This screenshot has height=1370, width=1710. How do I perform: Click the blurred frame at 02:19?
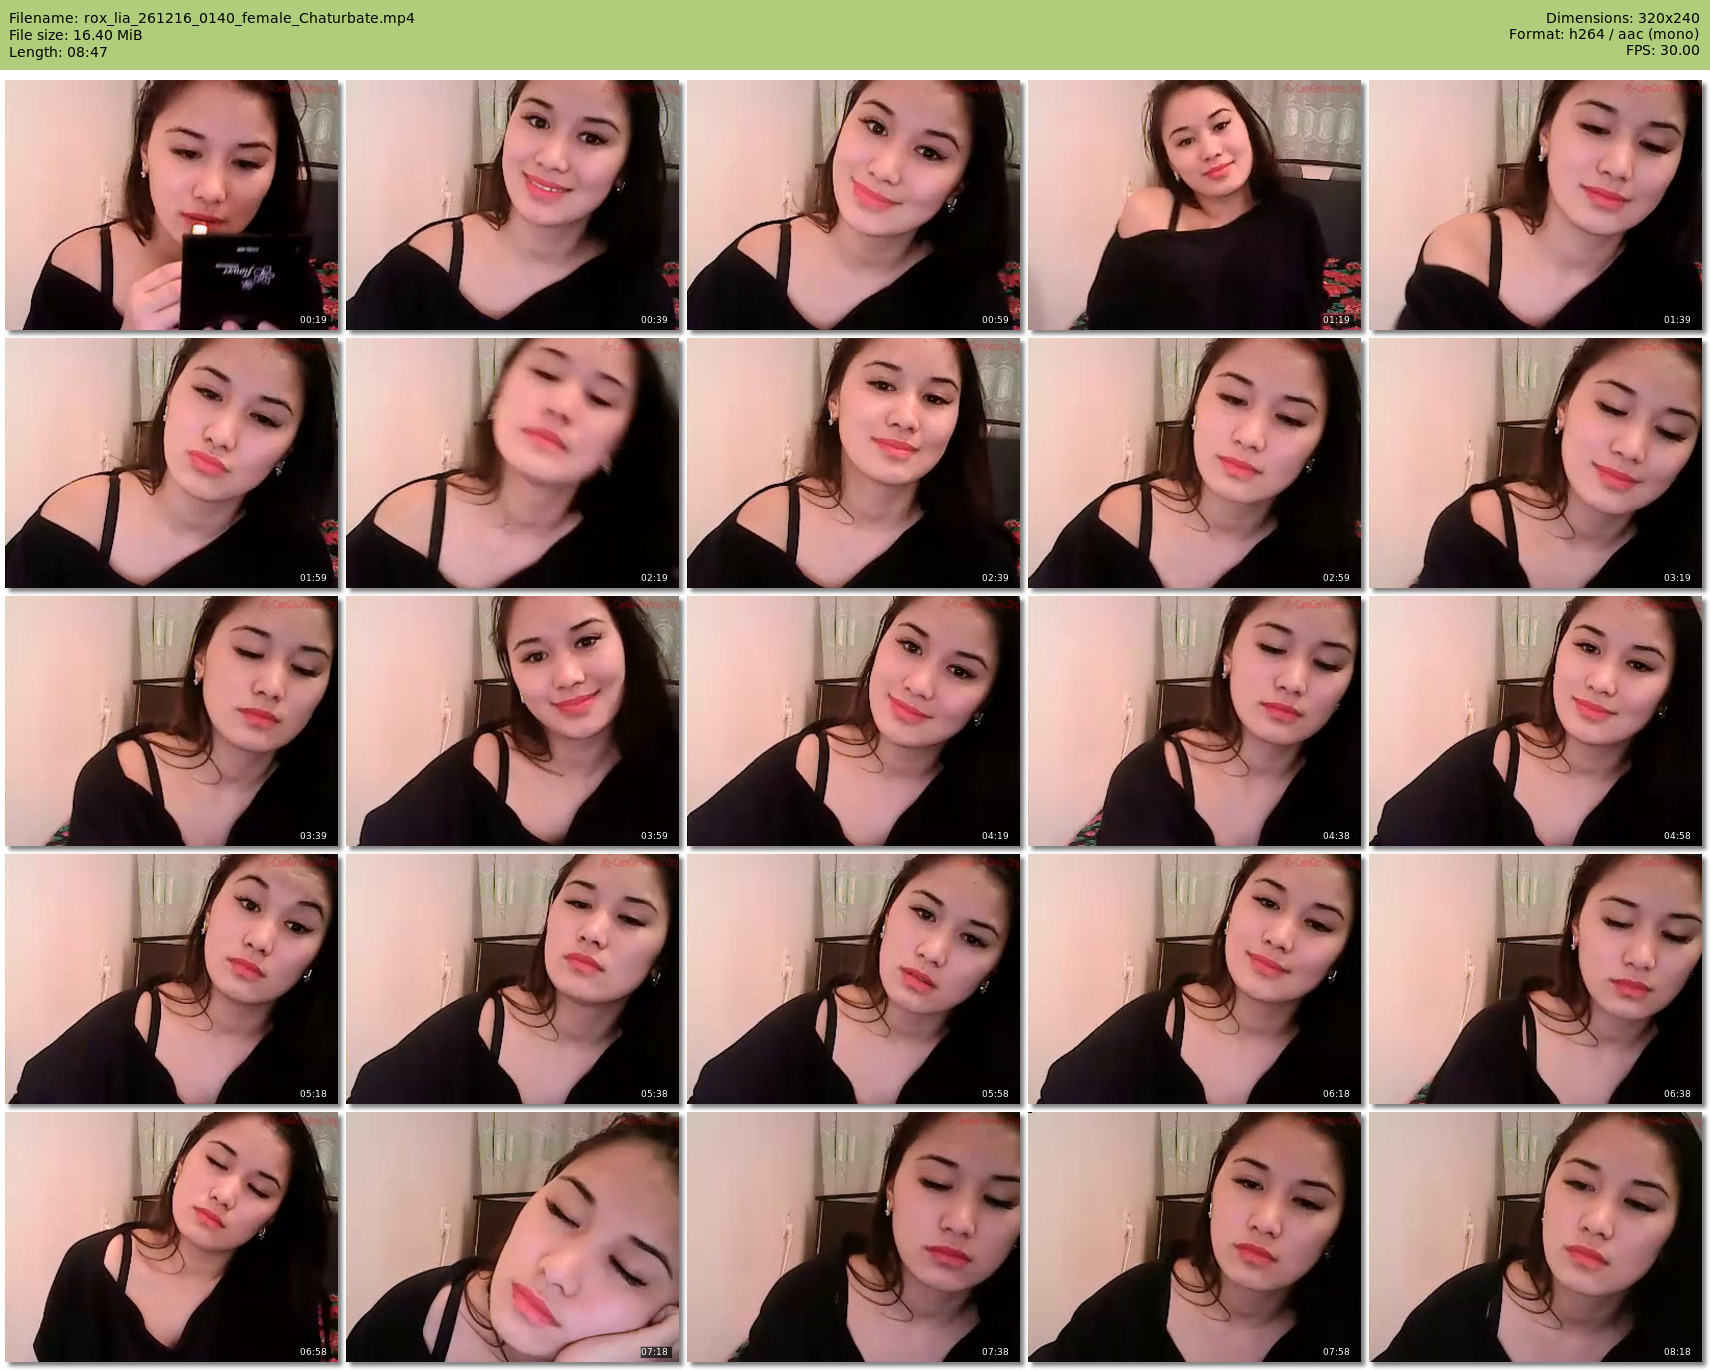pyautogui.click(x=512, y=463)
